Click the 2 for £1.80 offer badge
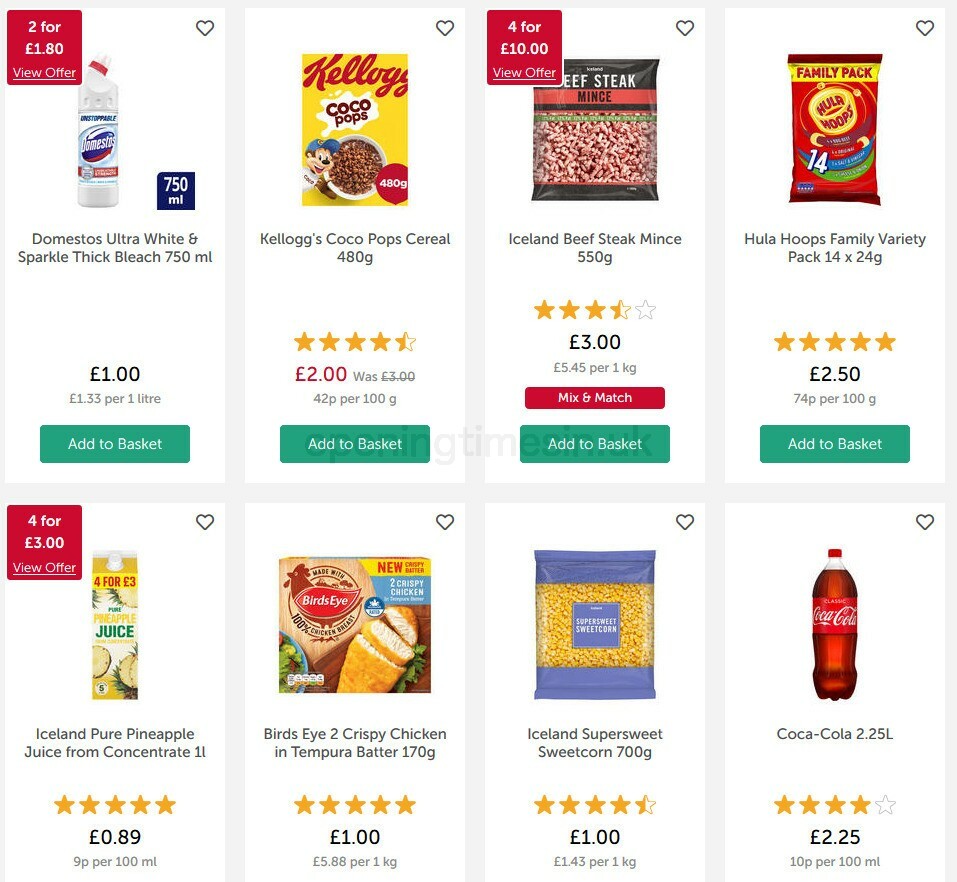This screenshot has width=957, height=882. pyautogui.click(x=43, y=35)
